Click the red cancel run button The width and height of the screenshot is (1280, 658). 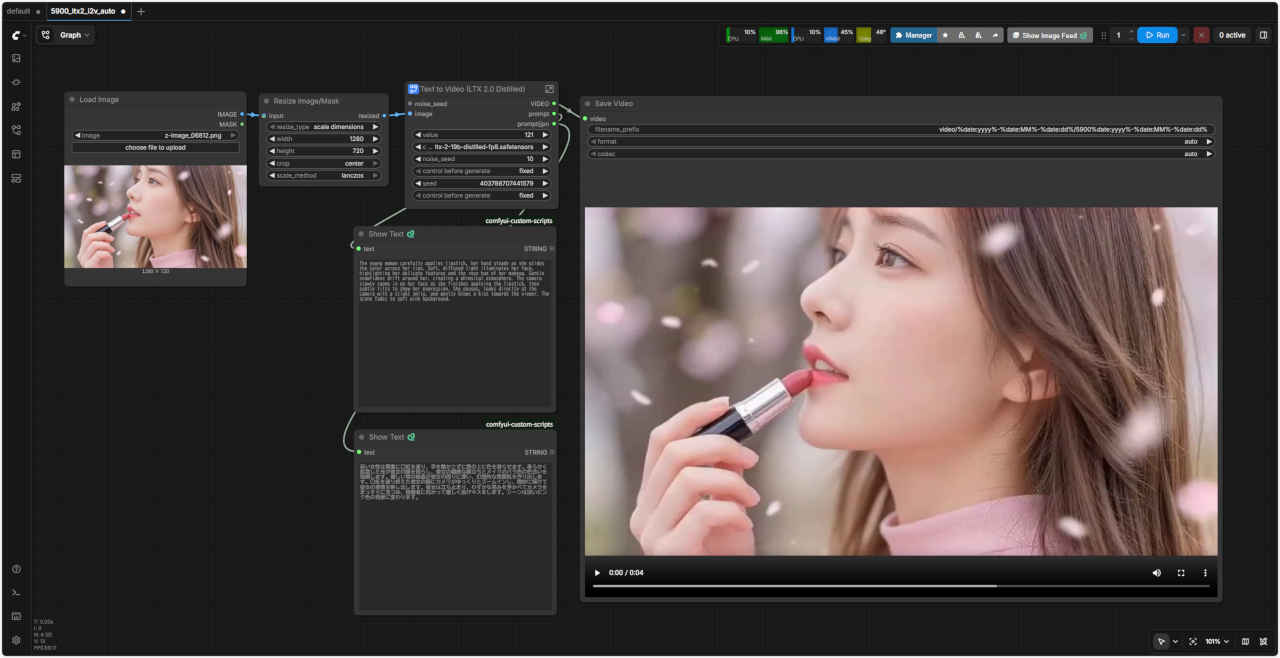pyautogui.click(x=1201, y=35)
